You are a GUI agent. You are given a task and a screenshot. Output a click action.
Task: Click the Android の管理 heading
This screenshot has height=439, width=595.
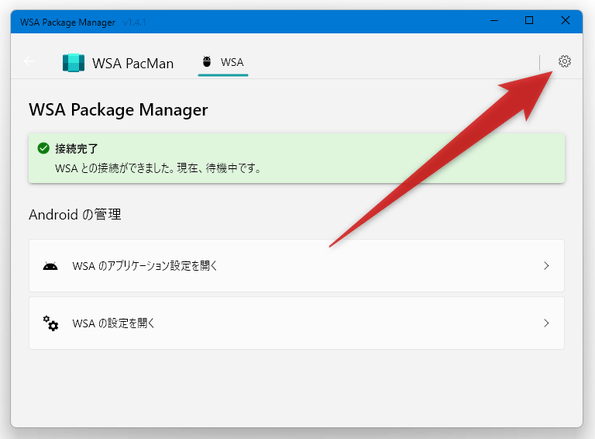click(75, 215)
